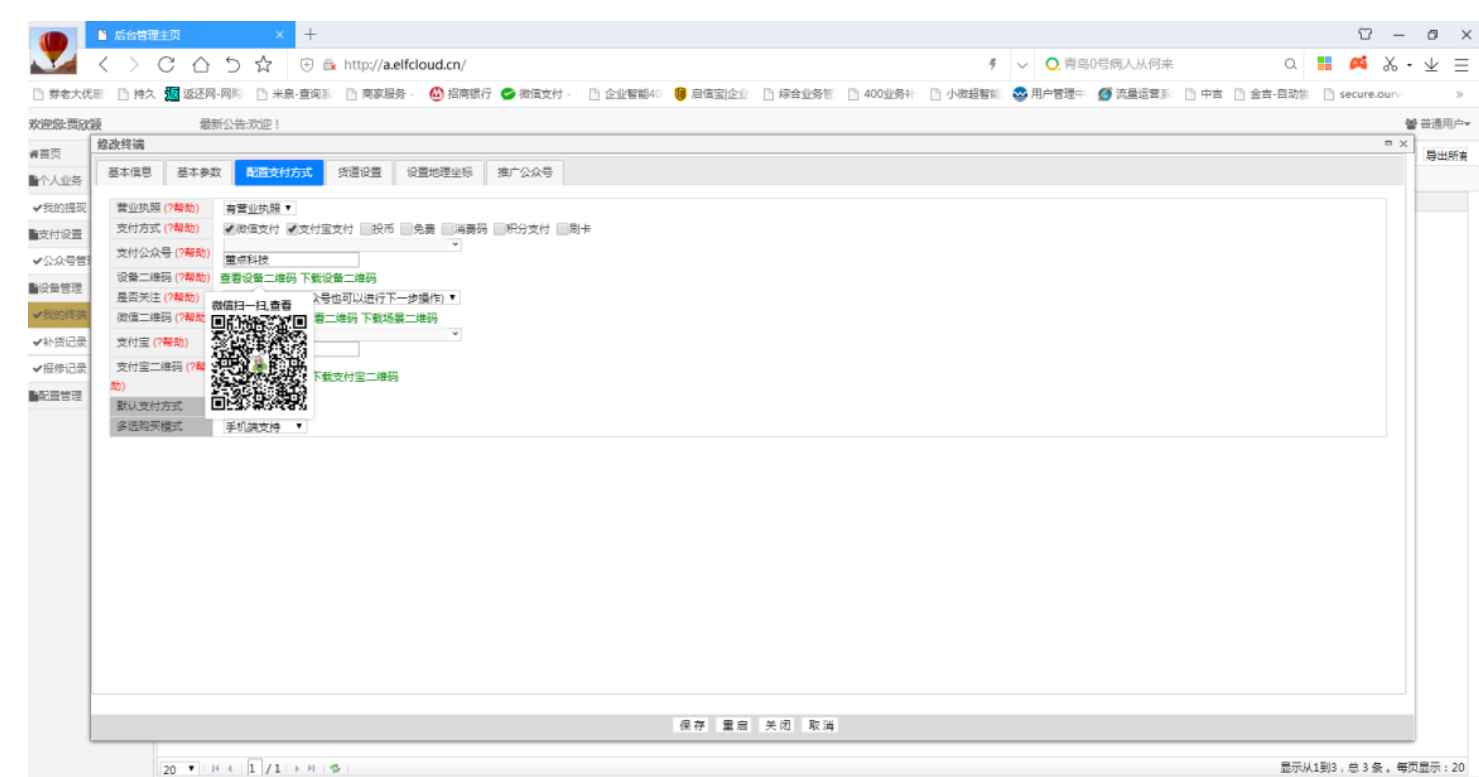Viewport: 1479px width, 777px height.
Task: Reload the page with the refresh icon
Action: pos(166,64)
